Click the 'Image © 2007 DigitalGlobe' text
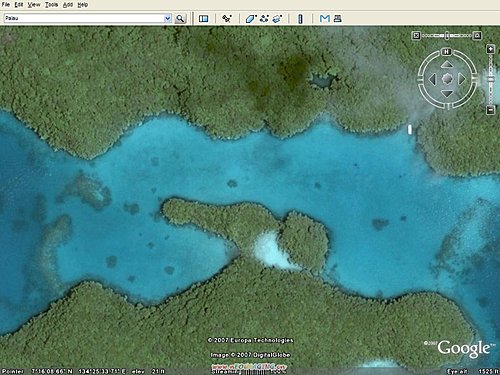The width and height of the screenshot is (500, 375). [250, 355]
